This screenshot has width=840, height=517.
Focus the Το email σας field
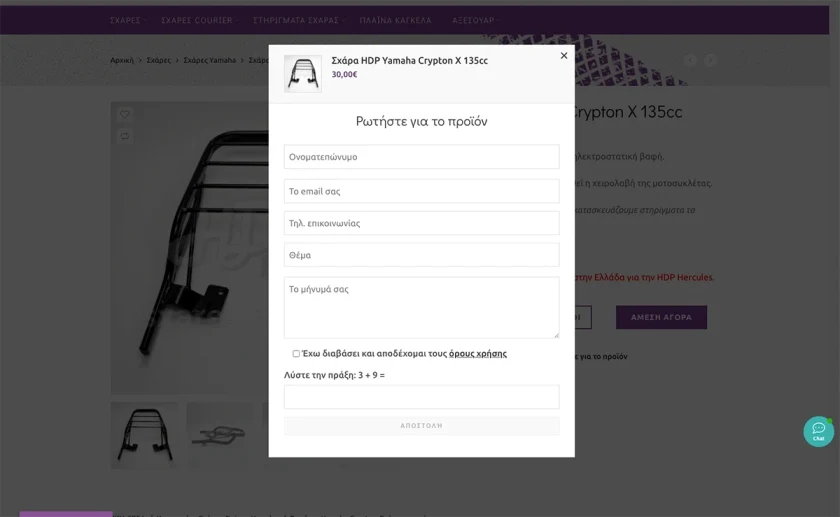point(422,191)
